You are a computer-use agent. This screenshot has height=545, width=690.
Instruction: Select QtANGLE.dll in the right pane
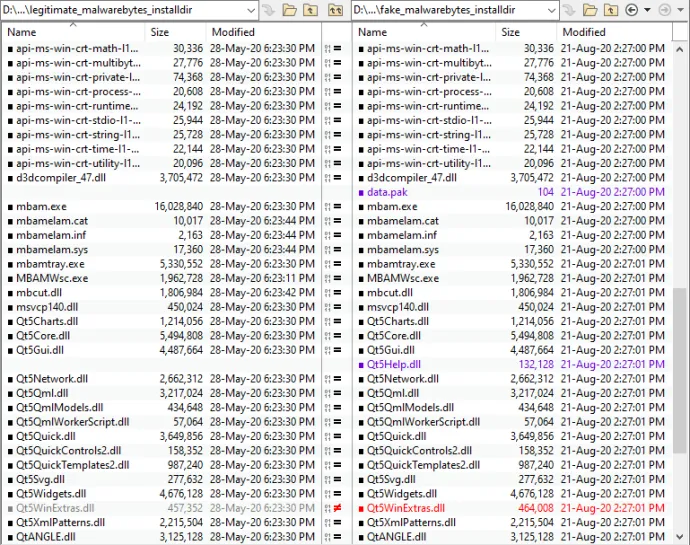pos(396,537)
